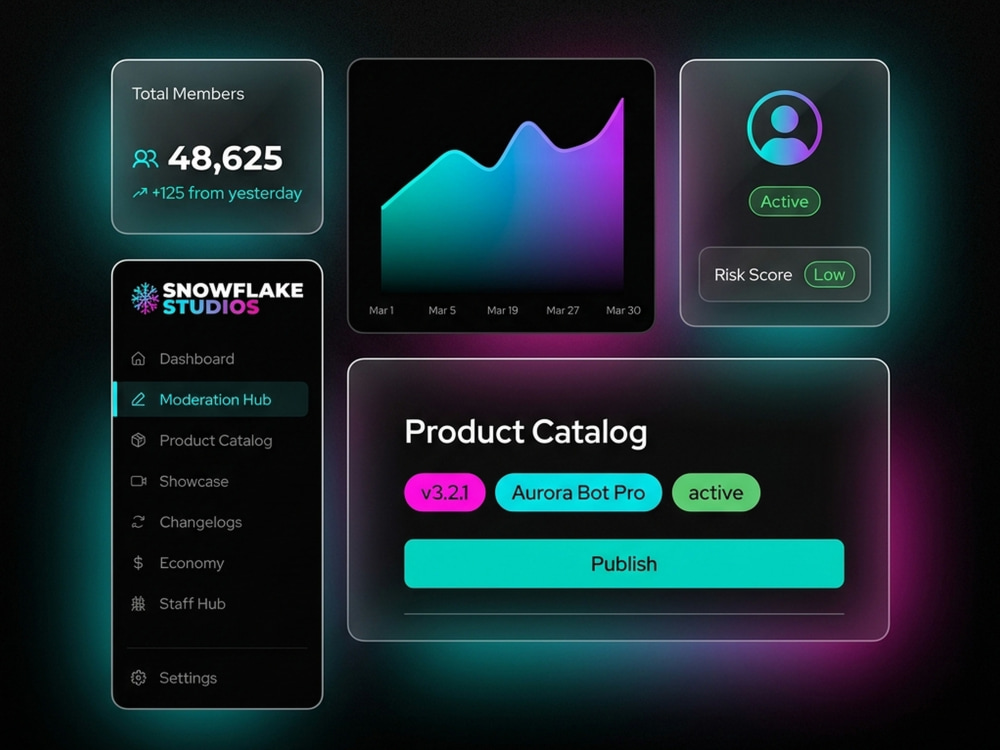Click the Product Catalog card heading
Viewport: 1000px width, 750px height.
(526, 432)
